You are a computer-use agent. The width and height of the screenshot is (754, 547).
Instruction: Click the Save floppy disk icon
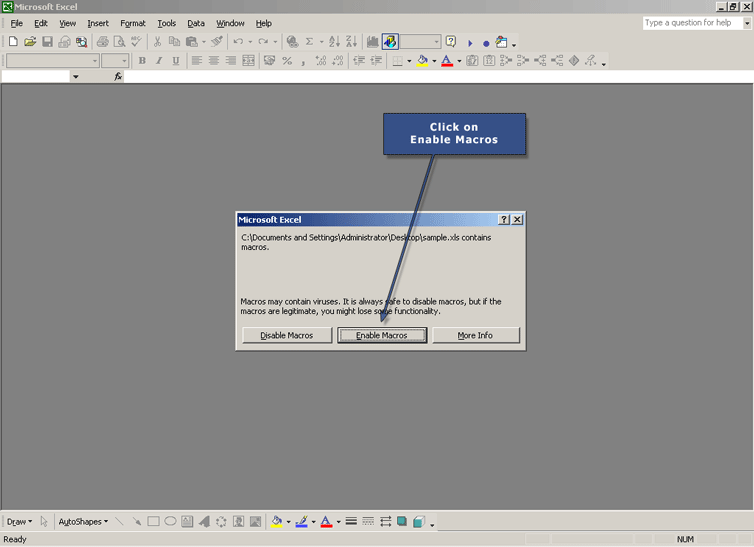click(x=47, y=42)
